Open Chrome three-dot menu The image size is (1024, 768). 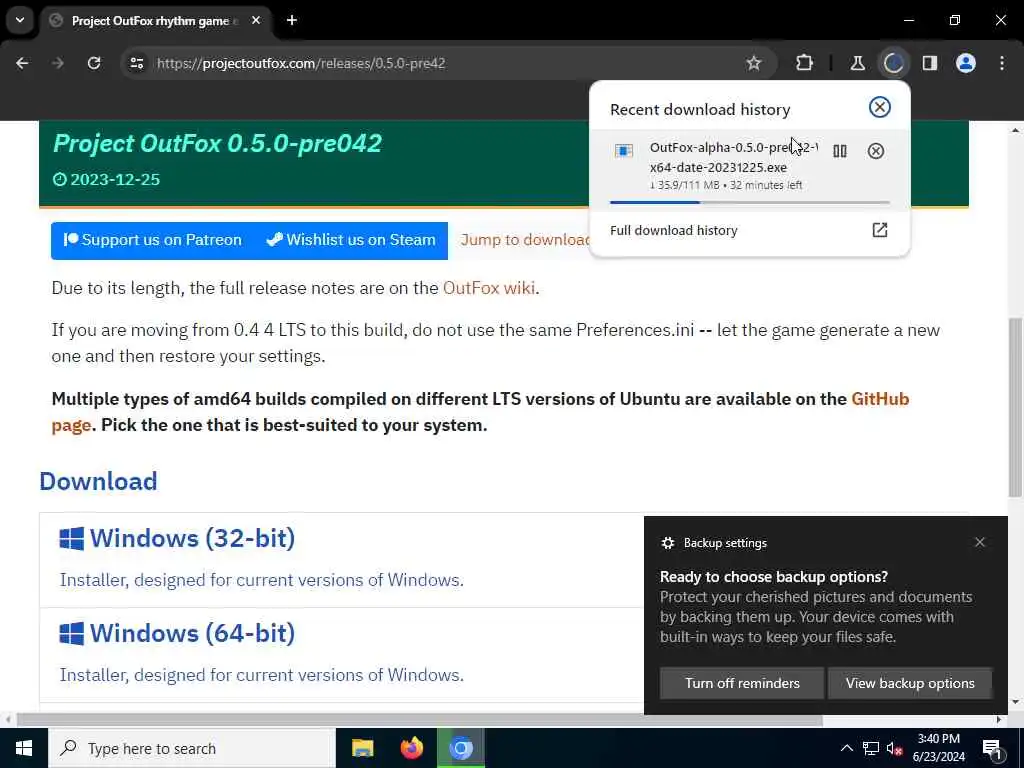1002,63
